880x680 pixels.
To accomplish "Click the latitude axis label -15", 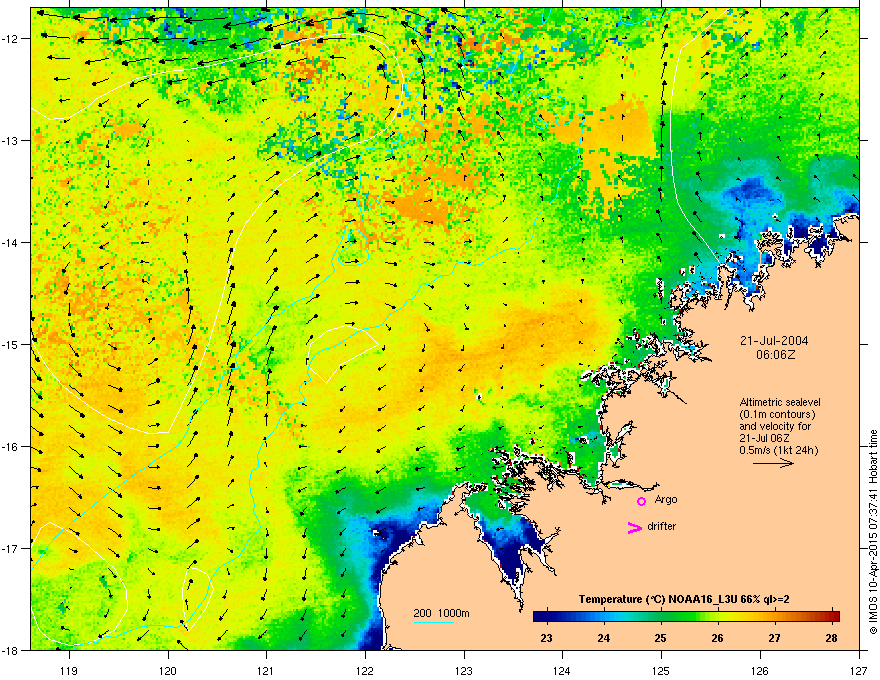I will click(10, 344).
